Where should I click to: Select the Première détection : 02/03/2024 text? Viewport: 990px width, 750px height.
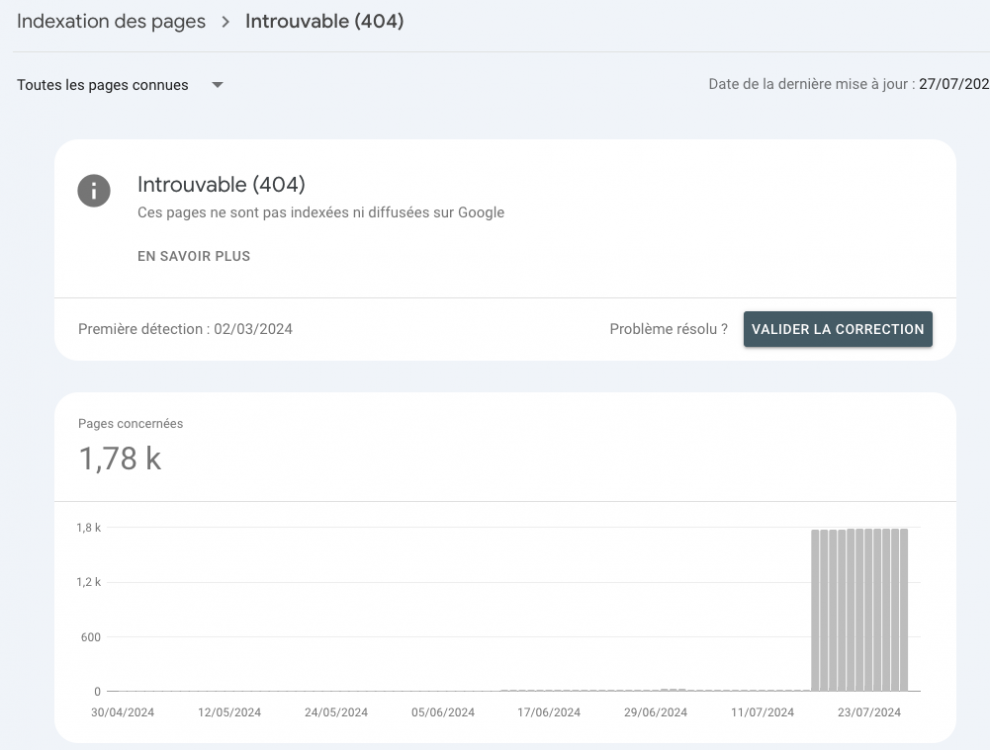coord(185,329)
